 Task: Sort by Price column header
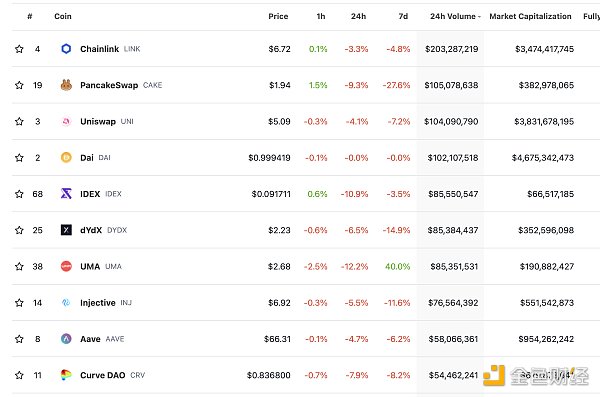278,16
